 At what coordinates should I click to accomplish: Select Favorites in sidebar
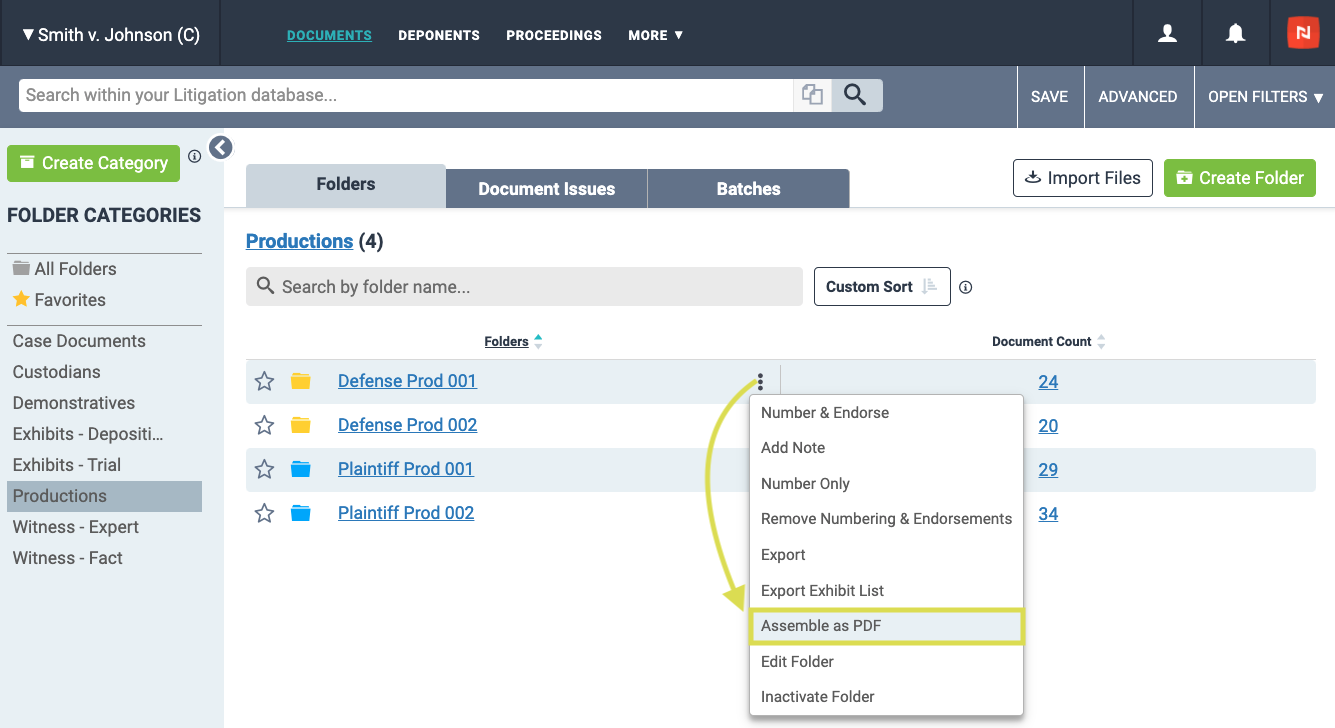[59, 300]
